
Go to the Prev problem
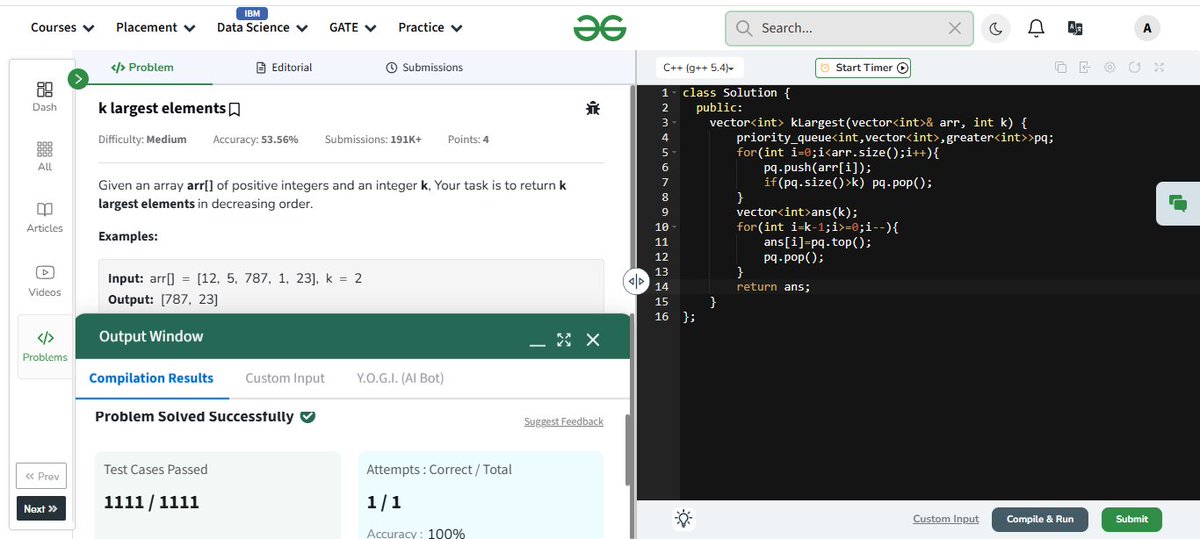coord(41,476)
